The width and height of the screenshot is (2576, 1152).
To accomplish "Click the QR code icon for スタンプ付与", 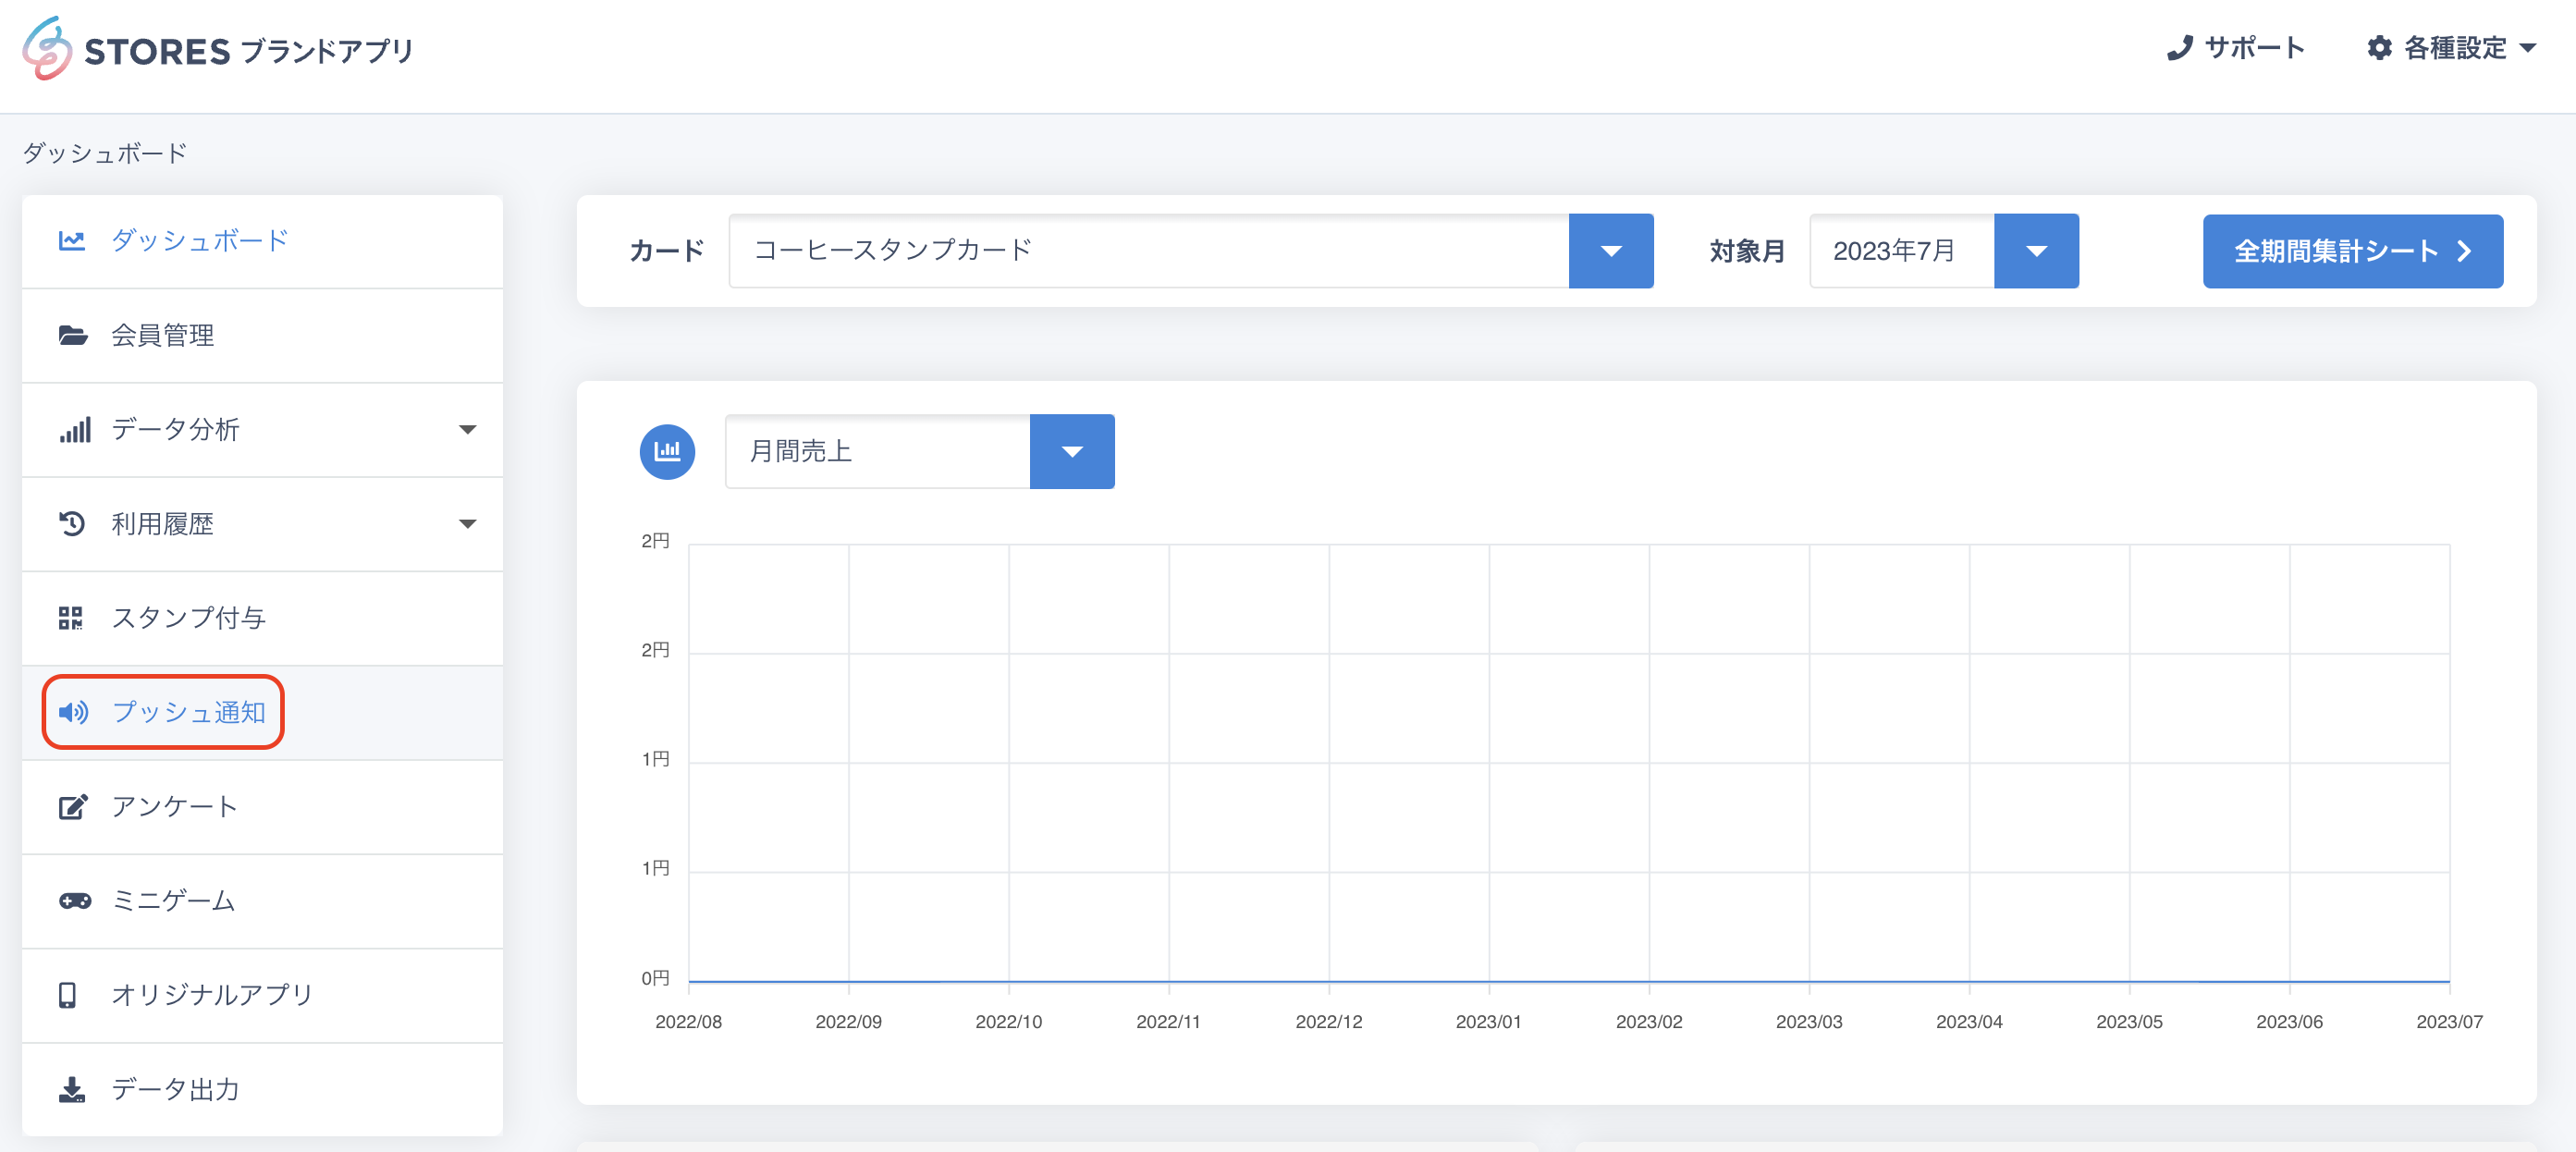I will coord(70,618).
